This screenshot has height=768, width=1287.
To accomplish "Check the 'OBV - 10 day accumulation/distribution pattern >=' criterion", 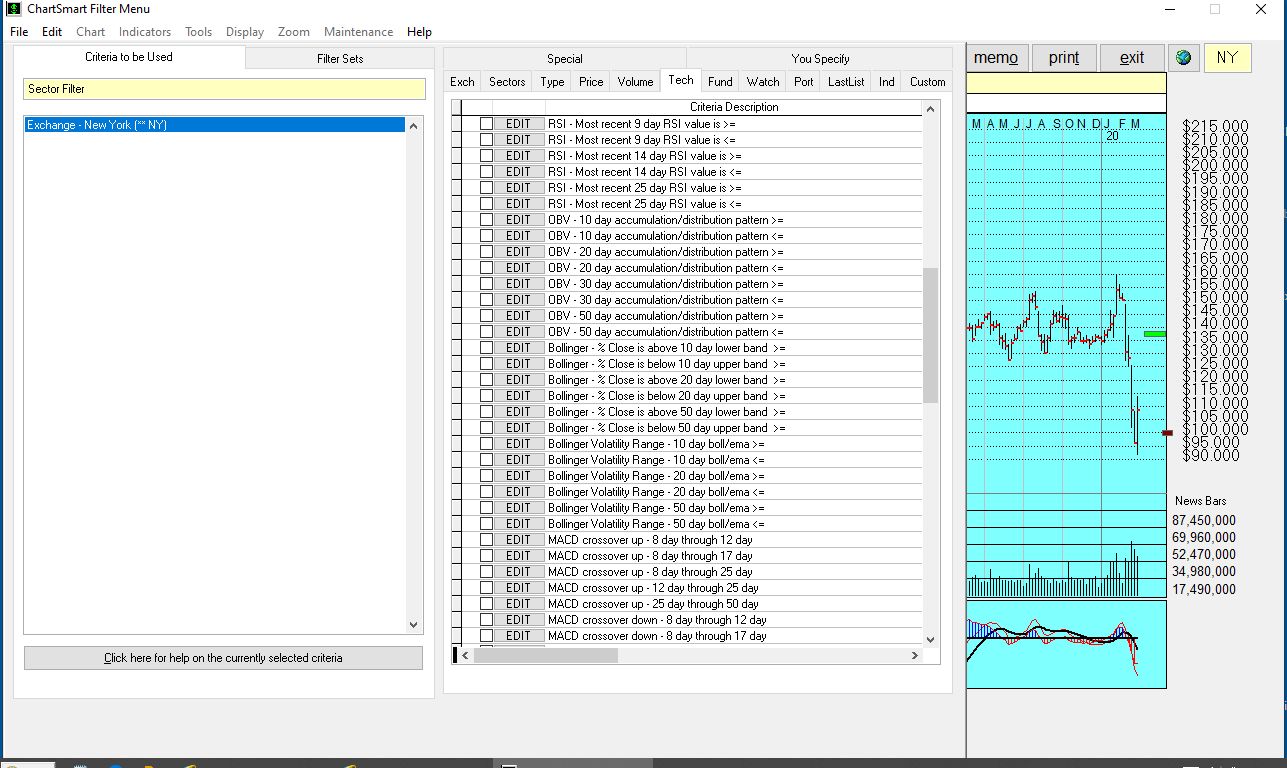I will pyautogui.click(x=486, y=219).
